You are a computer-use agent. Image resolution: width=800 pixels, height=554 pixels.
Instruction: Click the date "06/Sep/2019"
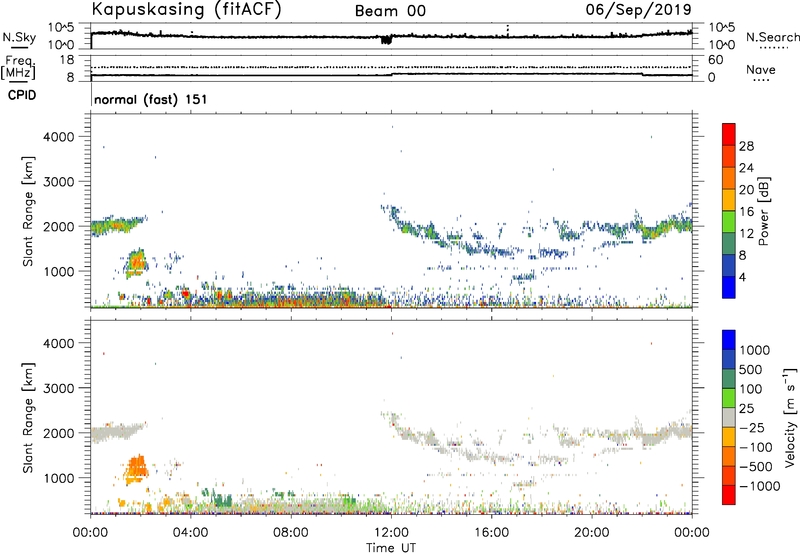(x=638, y=10)
